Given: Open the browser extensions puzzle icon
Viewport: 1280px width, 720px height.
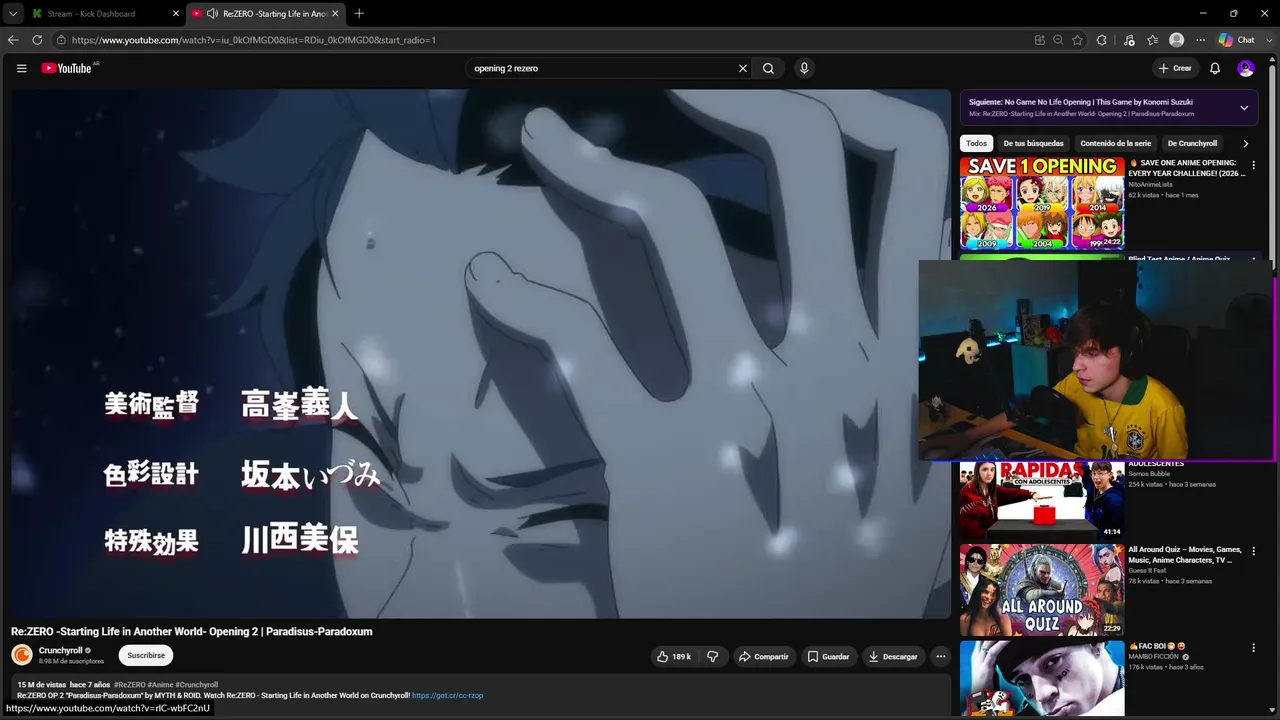Looking at the screenshot, I should [x=1102, y=40].
